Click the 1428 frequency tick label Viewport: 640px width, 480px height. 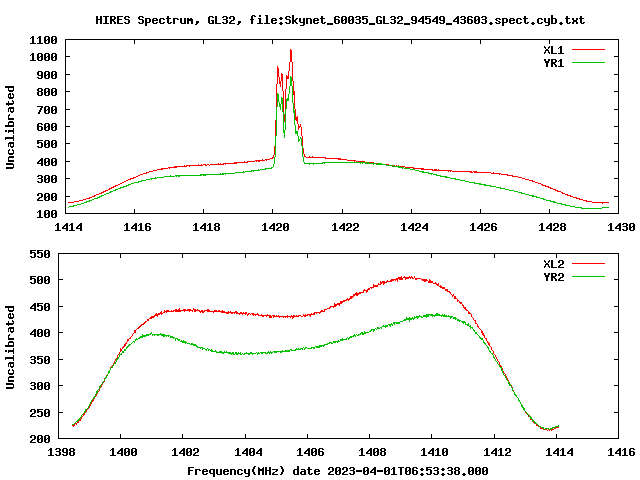(552, 227)
